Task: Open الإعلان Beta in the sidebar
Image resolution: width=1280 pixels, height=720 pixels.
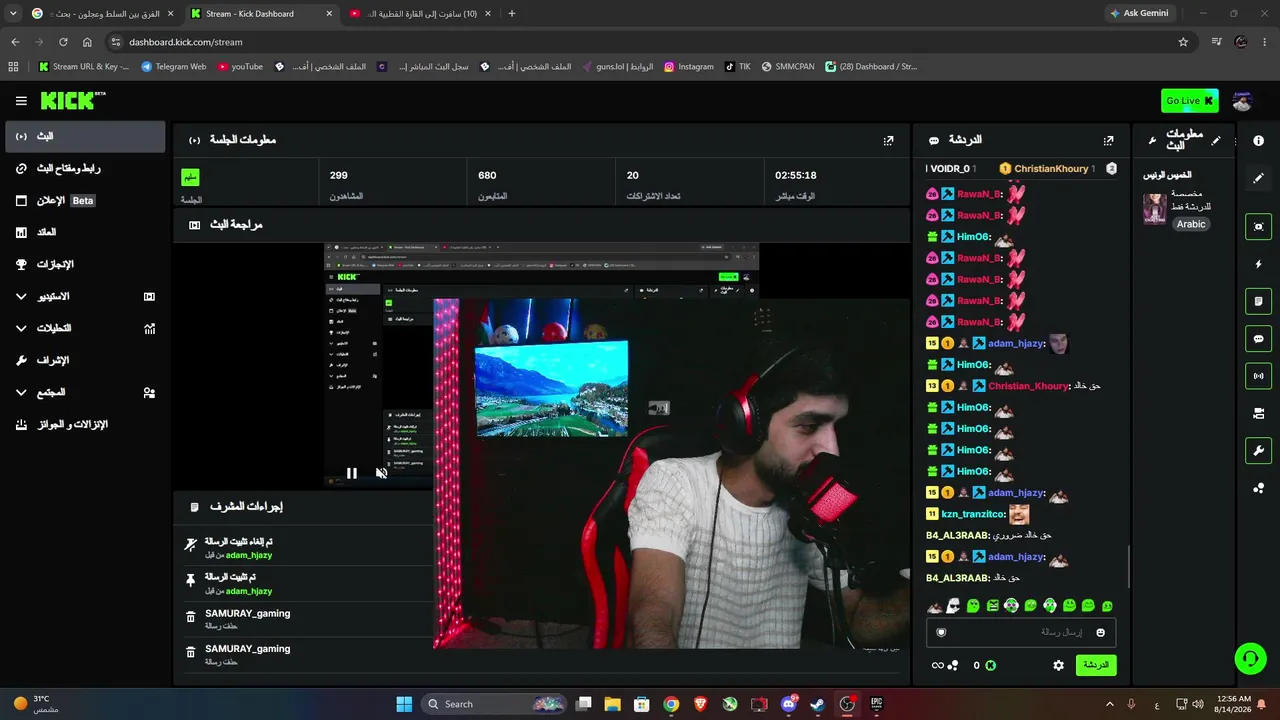Action: (85, 200)
